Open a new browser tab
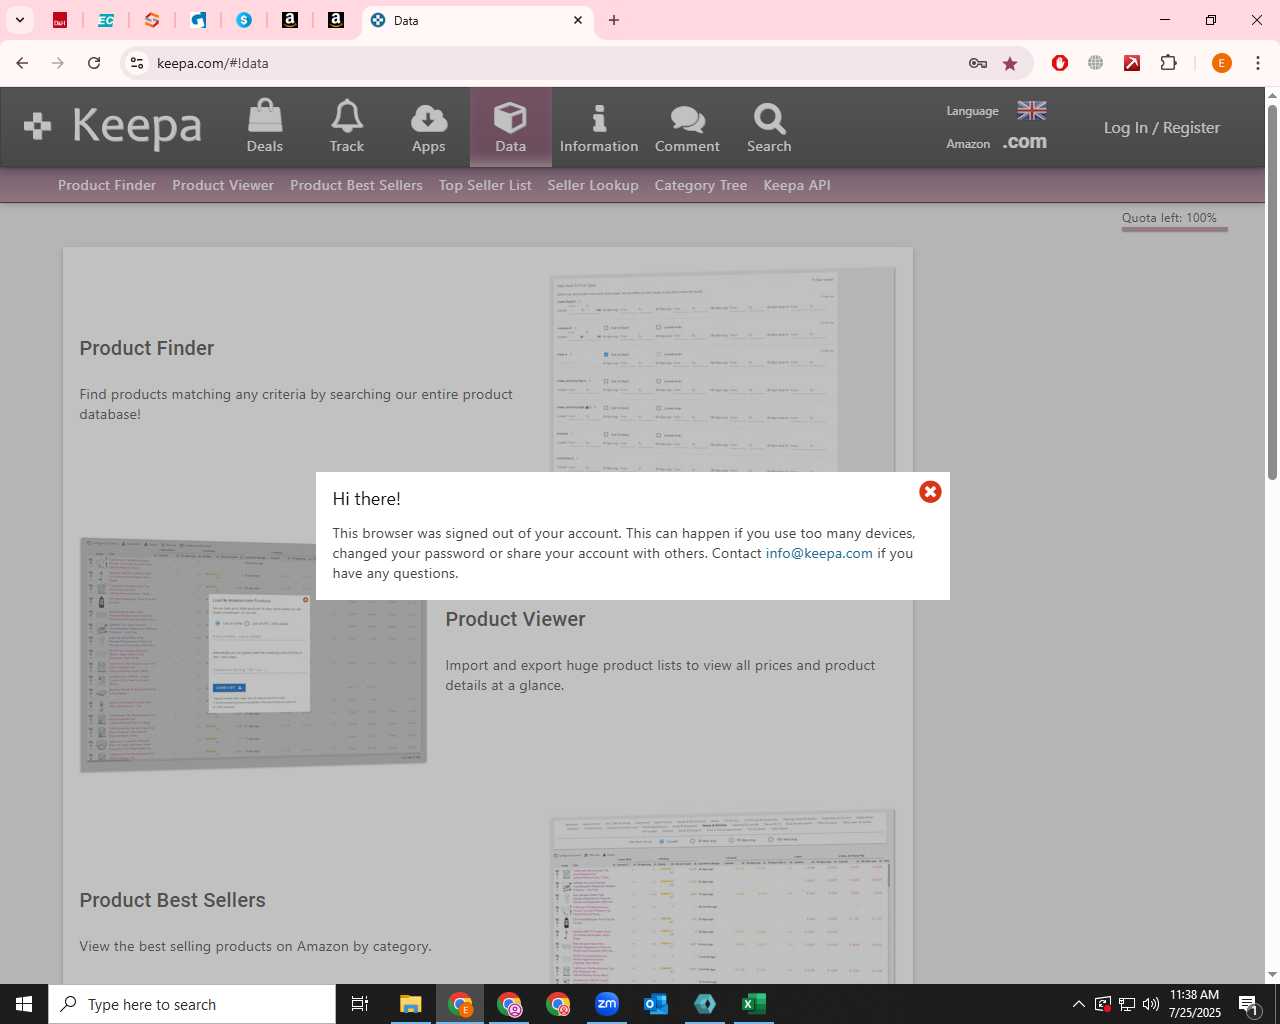1280x1024 pixels. point(614,20)
